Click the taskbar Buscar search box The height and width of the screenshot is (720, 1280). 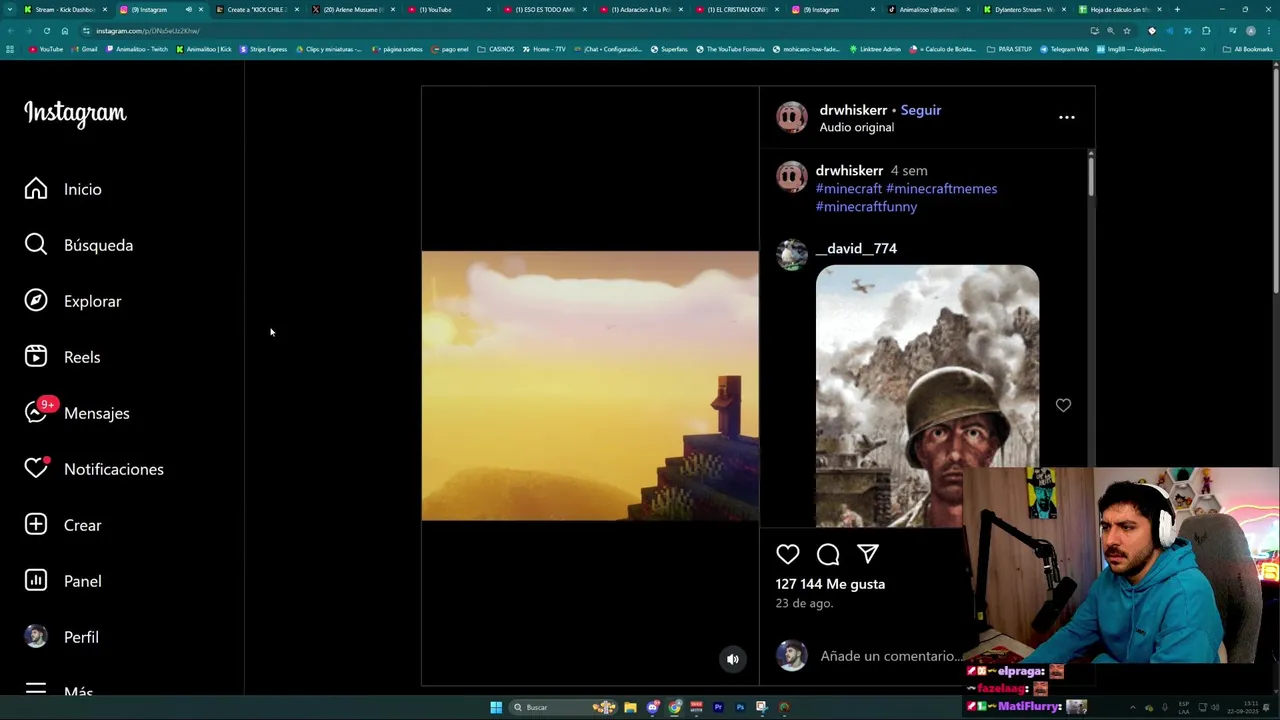[x=565, y=708]
